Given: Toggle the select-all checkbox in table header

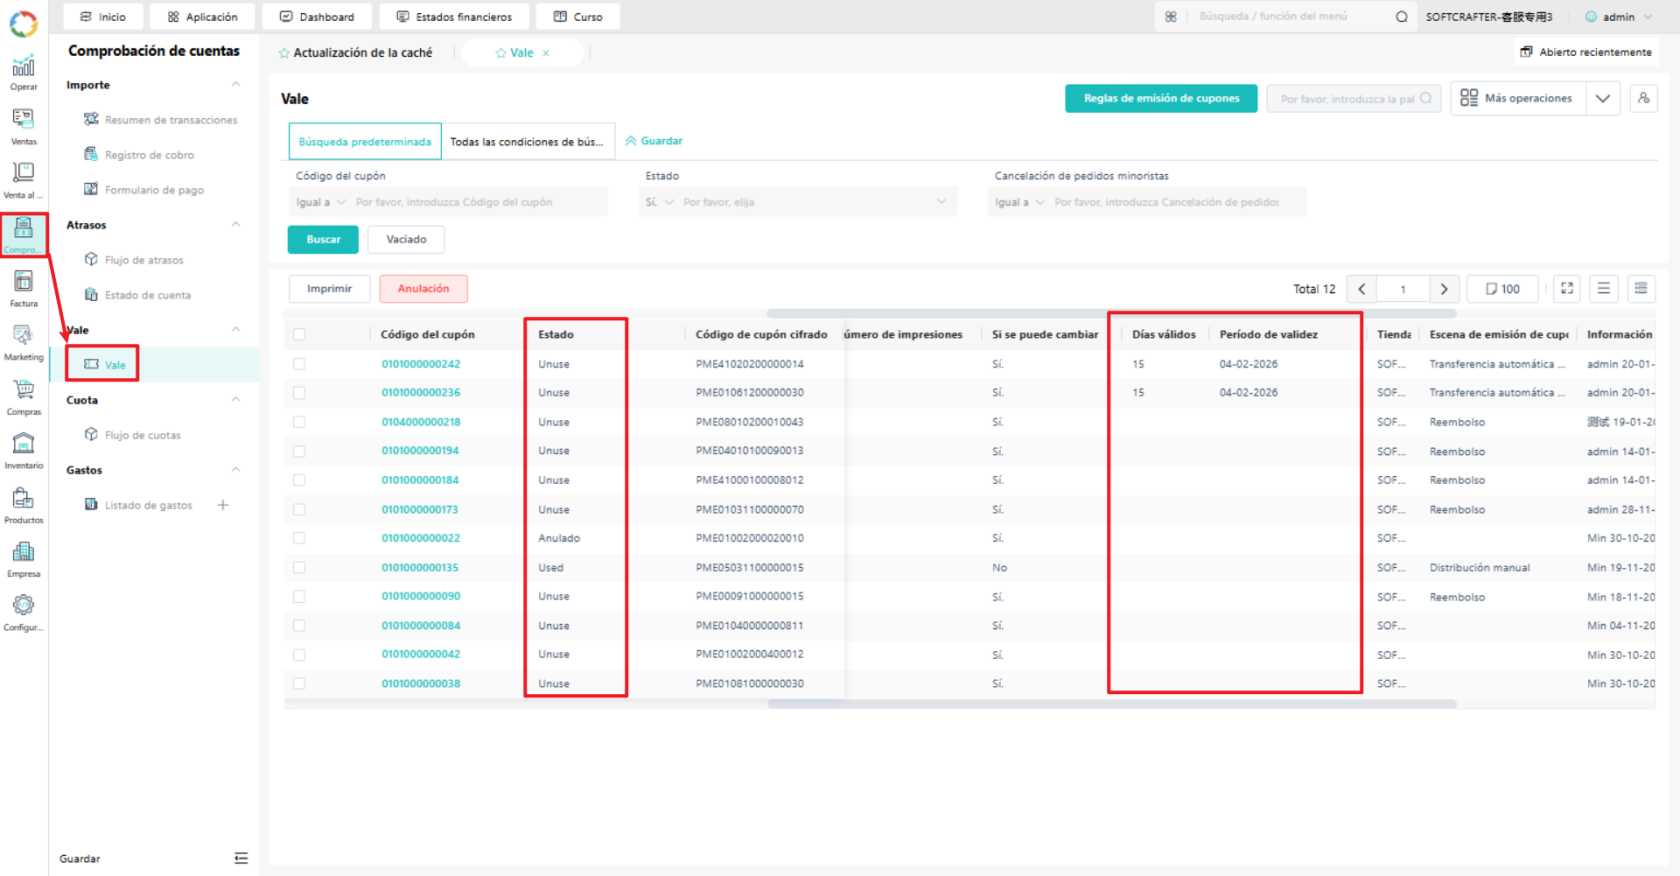Looking at the screenshot, I should pyautogui.click(x=299, y=335).
